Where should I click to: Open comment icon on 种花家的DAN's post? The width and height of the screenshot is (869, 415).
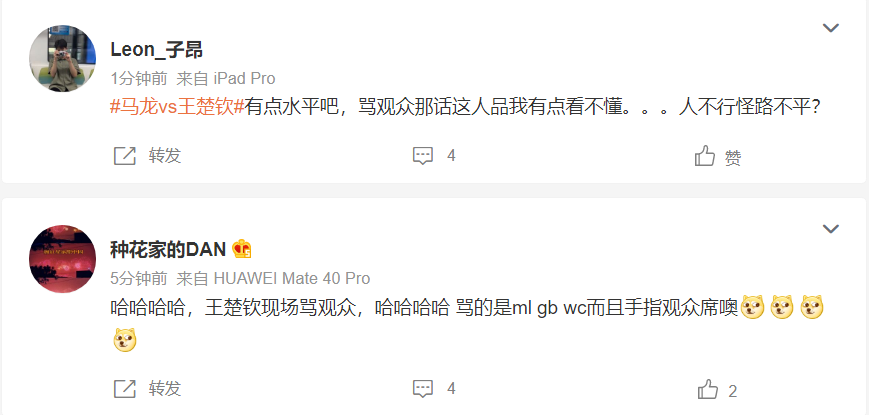(x=423, y=389)
